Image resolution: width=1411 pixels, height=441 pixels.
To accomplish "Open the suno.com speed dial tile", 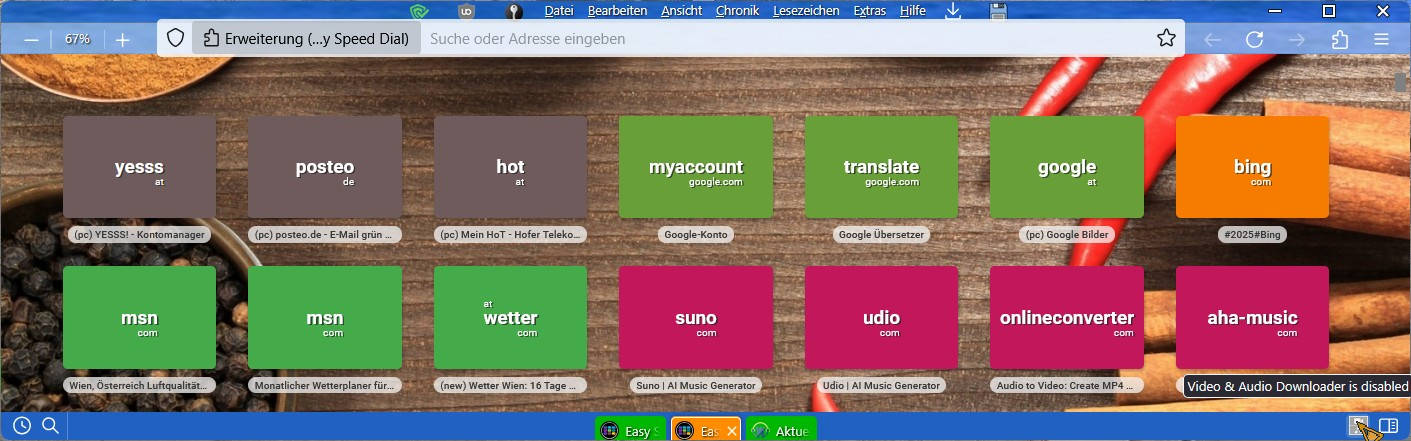I will pyautogui.click(x=696, y=317).
